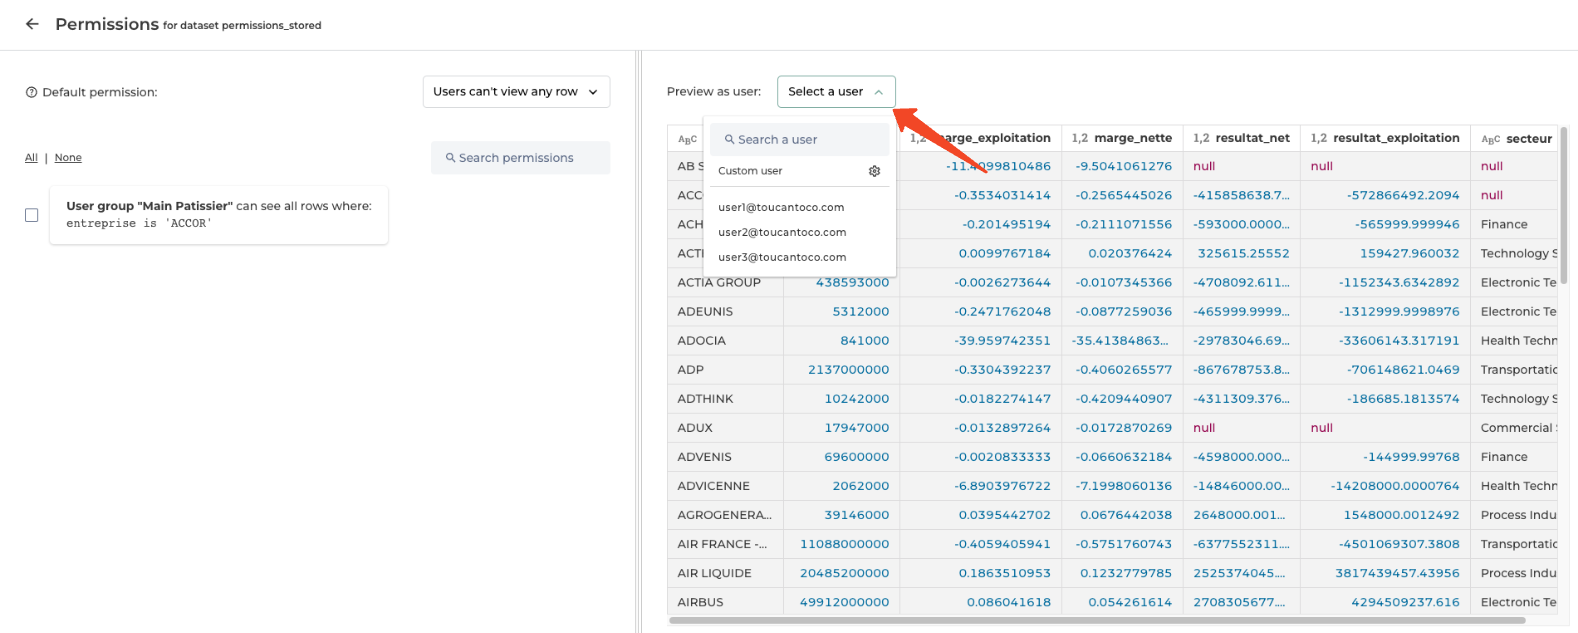Click the help icon beside Default permission

tap(32, 92)
